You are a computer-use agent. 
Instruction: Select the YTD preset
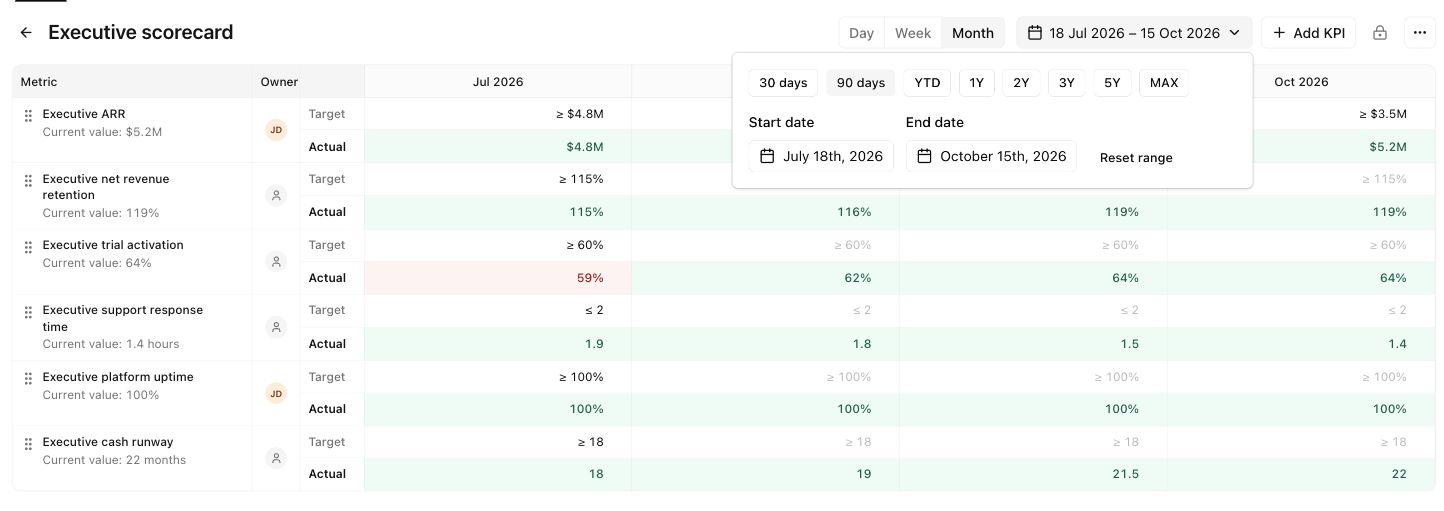pyautogui.click(x=927, y=83)
